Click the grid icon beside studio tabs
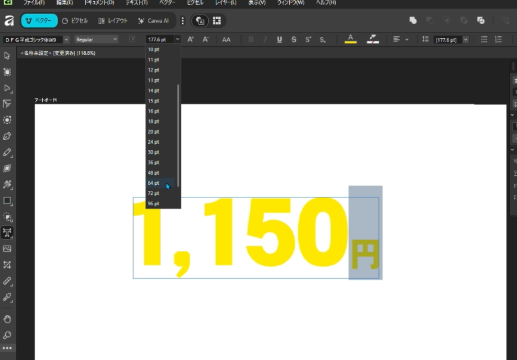517x360 pixels. point(217,21)
